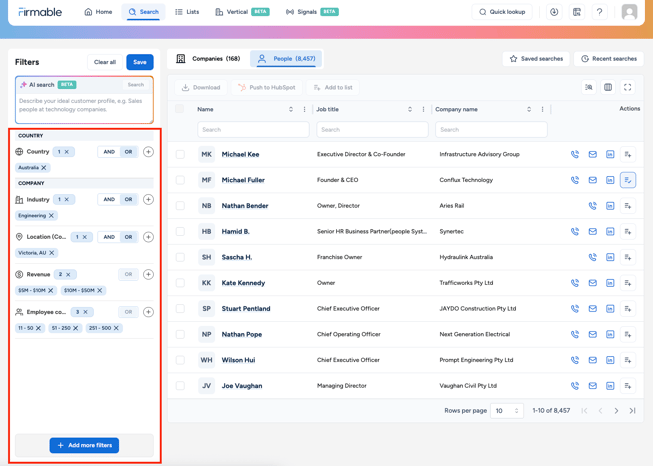Click the credits icon next to help
The image size is (653, 466).
[x=577, y=12]
